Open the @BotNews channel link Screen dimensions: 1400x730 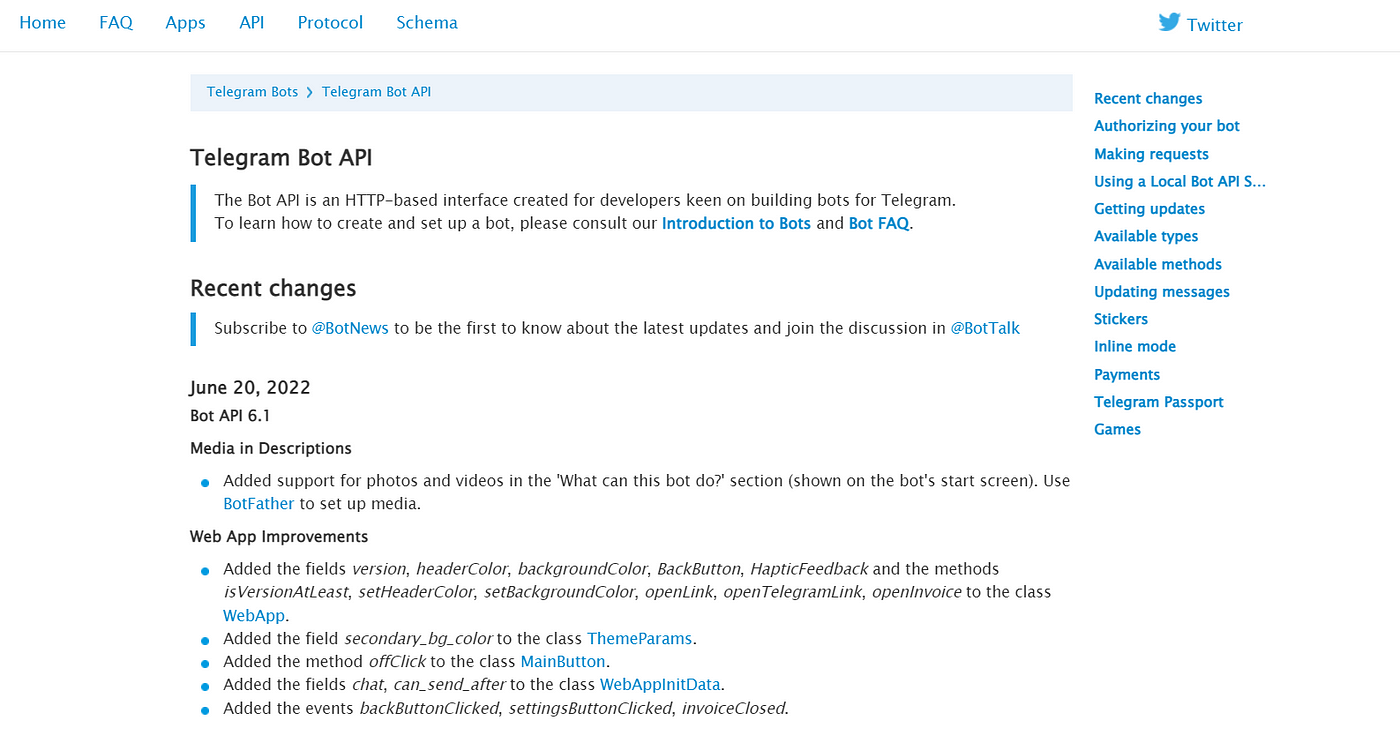(350, 328)
